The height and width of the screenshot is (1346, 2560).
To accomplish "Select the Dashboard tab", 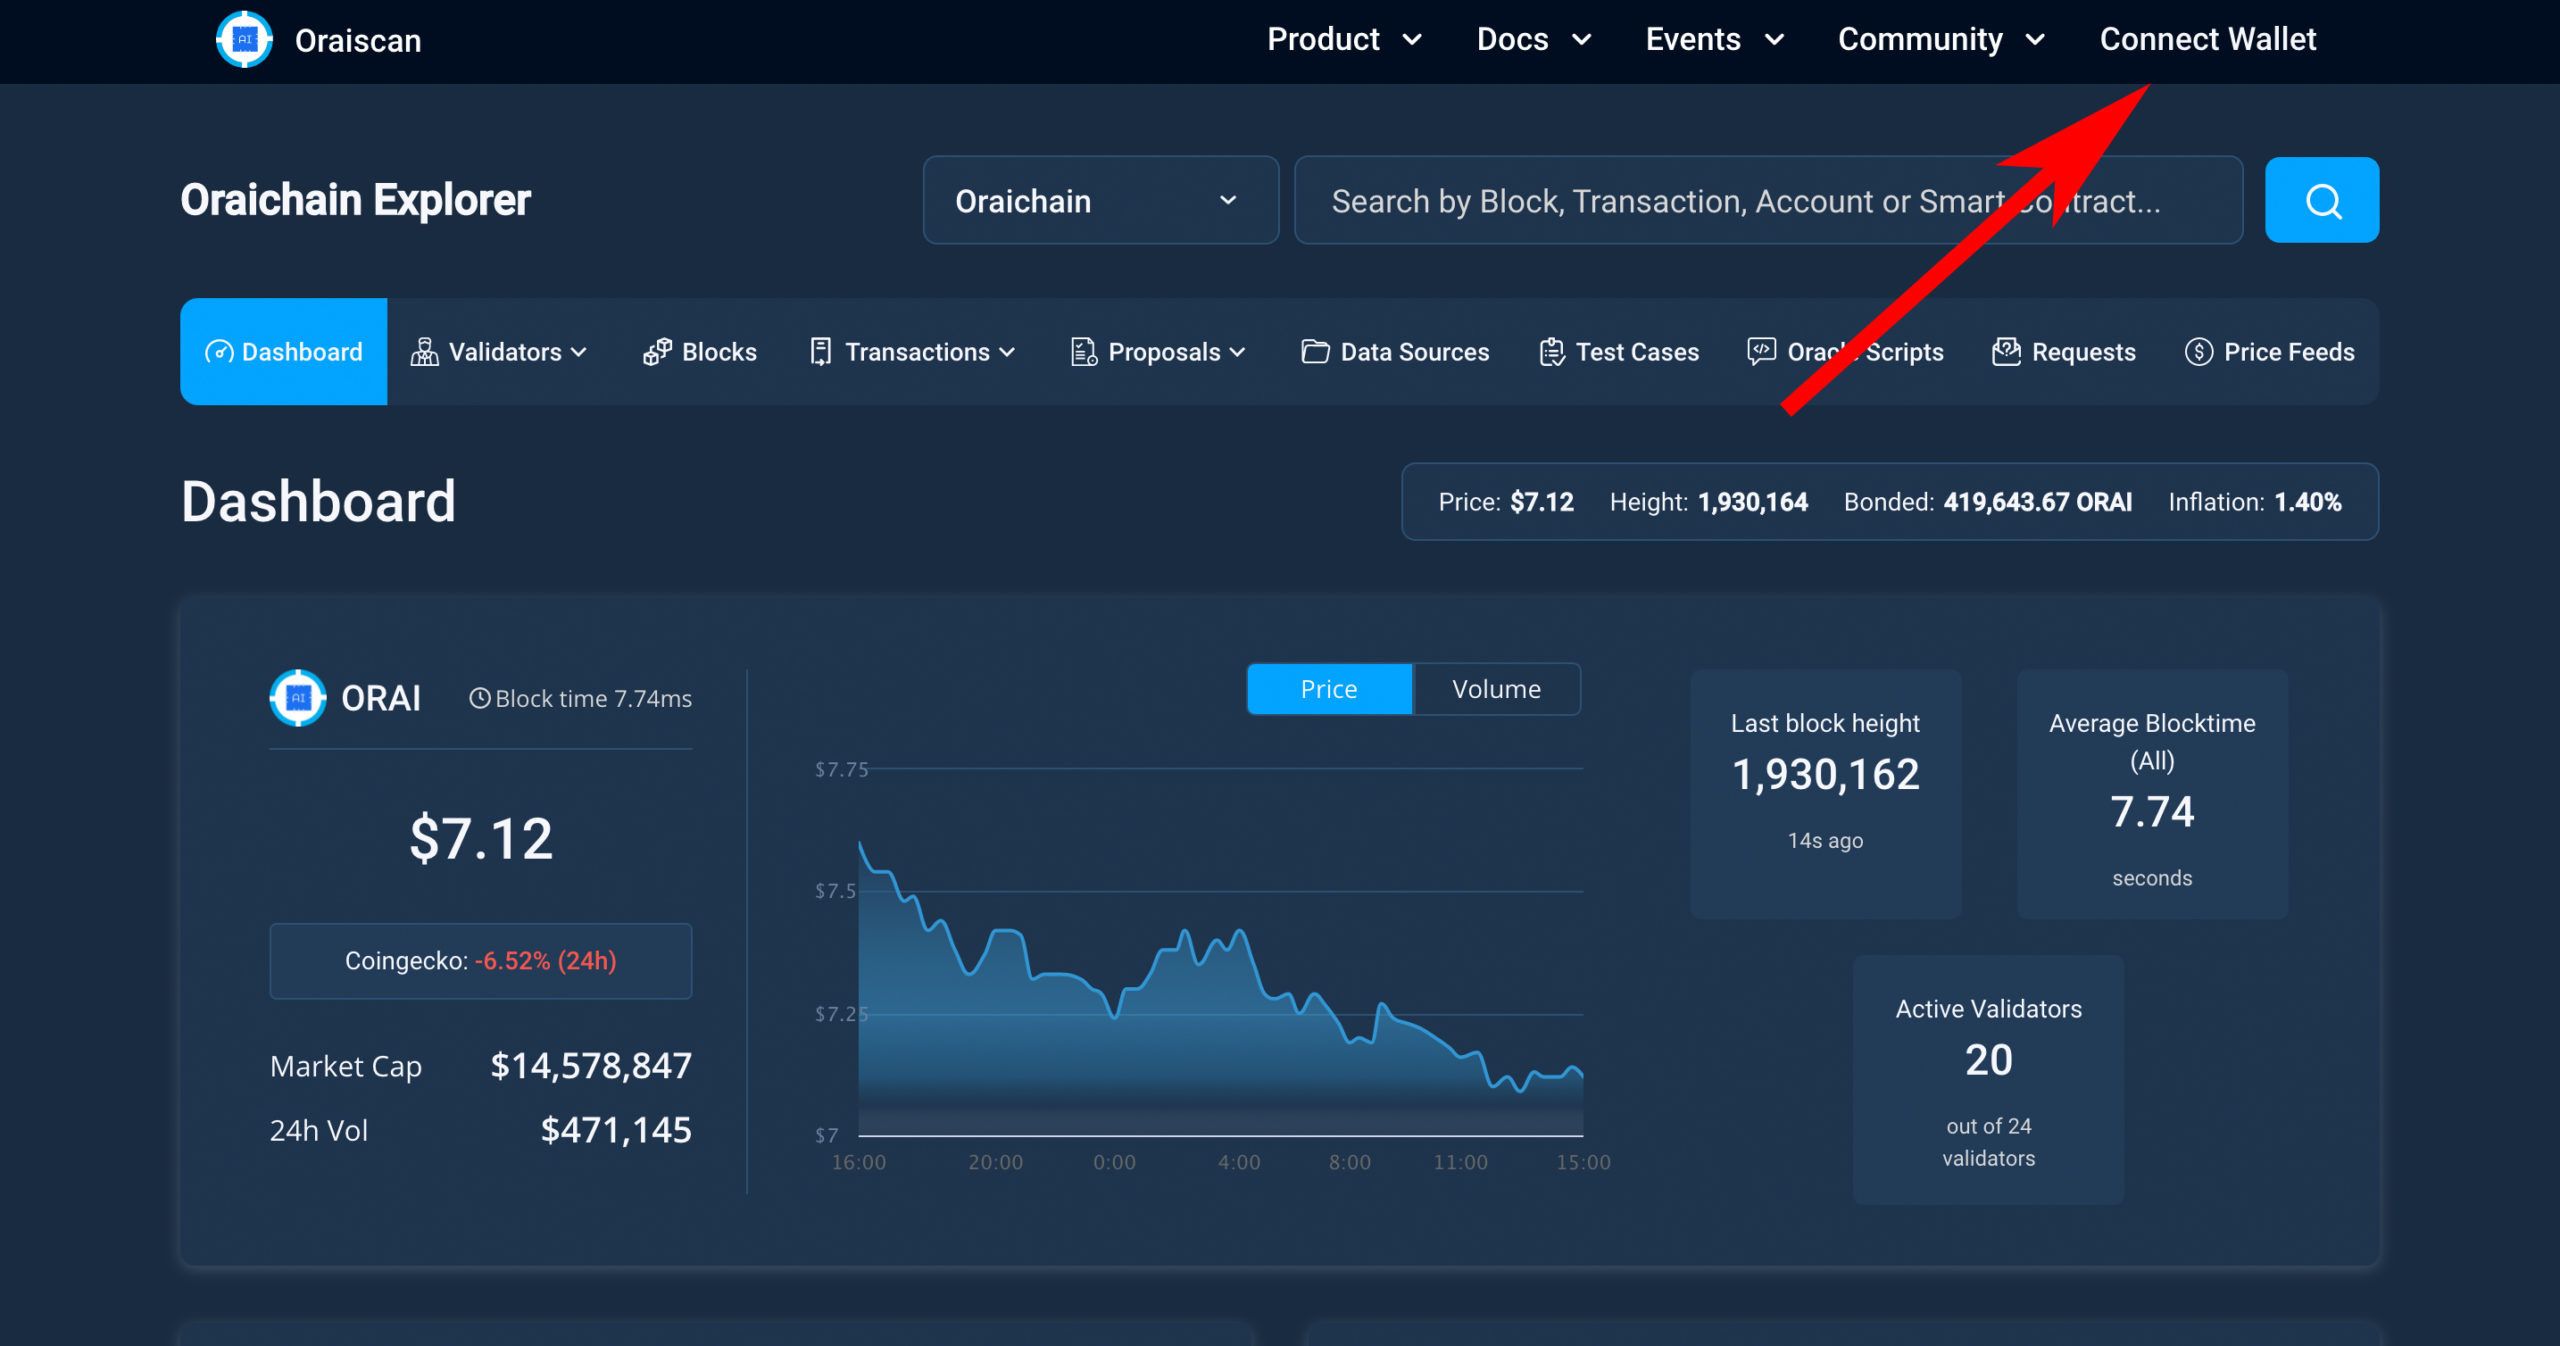I will pyautogui.click(x=284, y=352).
